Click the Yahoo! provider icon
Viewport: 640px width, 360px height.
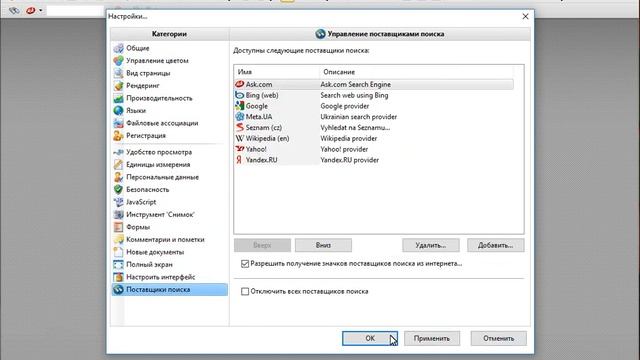click(240, 149)
